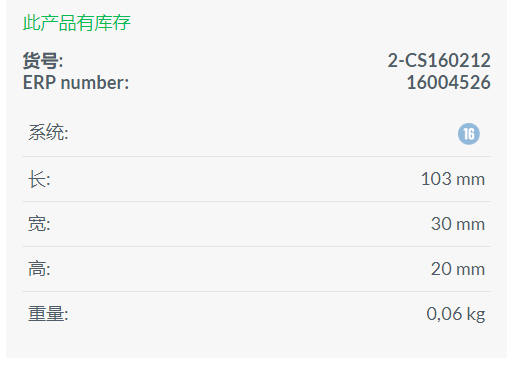Click the width specification row

click(x=256, y=224)
